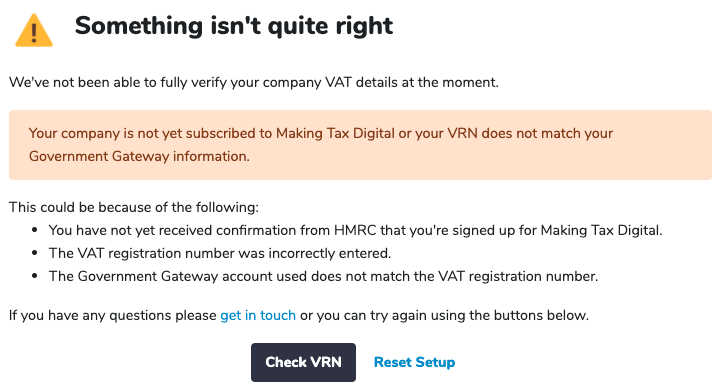Click the HMRC confirmation bullet text
The image size is (721, 392).
click(355, 230)
